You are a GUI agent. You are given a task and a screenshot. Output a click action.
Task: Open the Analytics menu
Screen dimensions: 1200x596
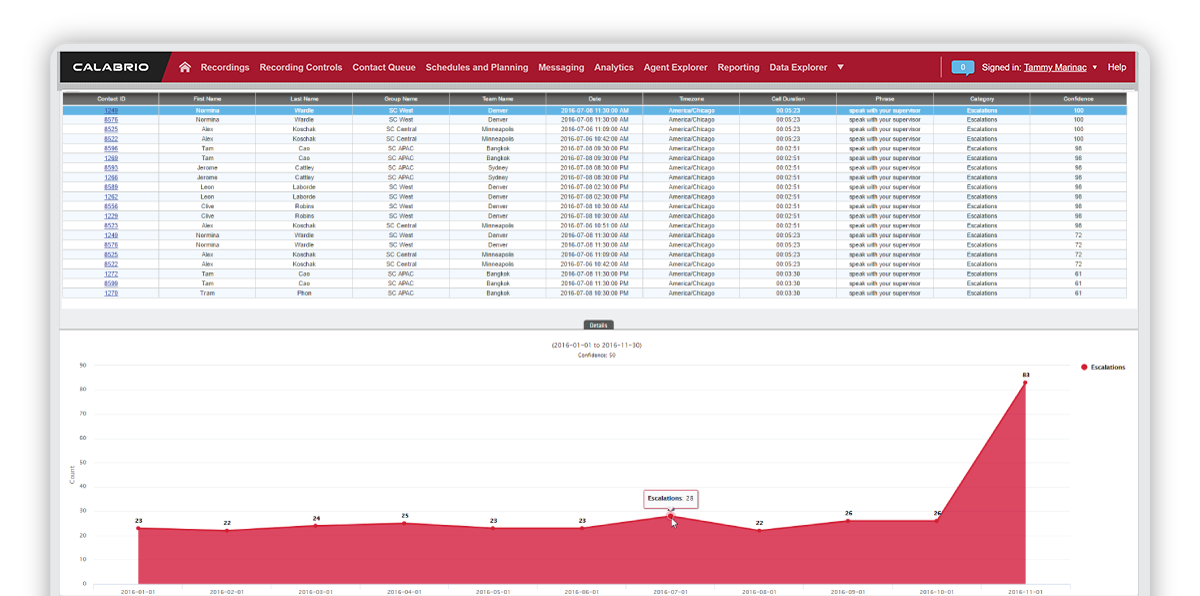click(x=614, y=68)
